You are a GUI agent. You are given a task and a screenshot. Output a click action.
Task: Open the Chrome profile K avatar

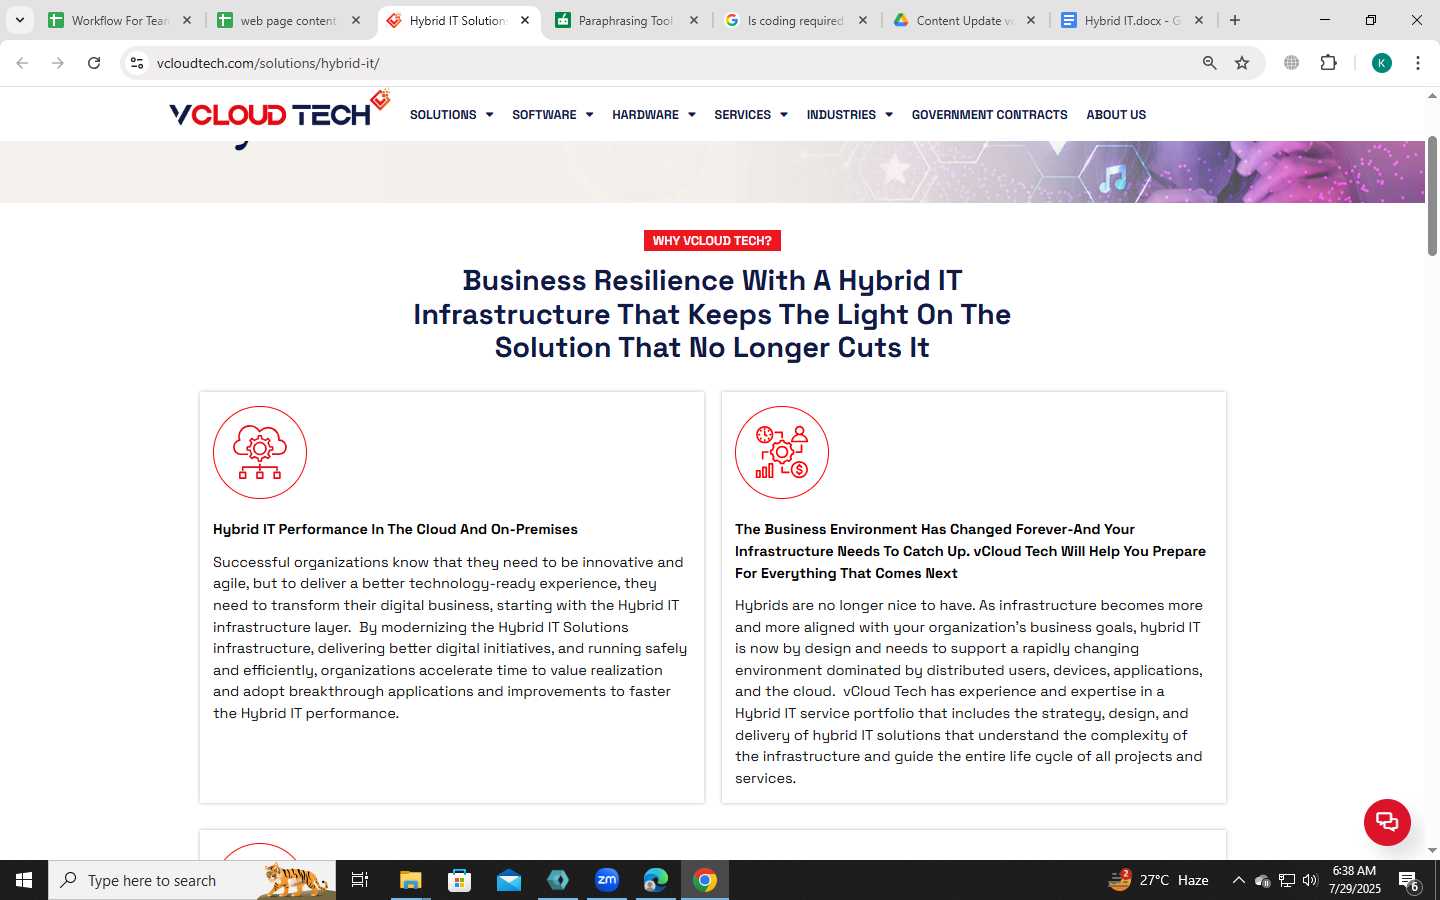(x=1382, y=63)
